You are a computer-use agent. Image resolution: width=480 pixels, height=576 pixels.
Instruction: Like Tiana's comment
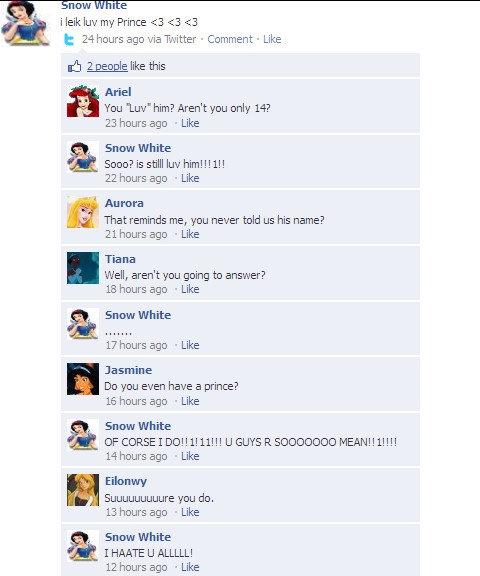coord(190,289)
